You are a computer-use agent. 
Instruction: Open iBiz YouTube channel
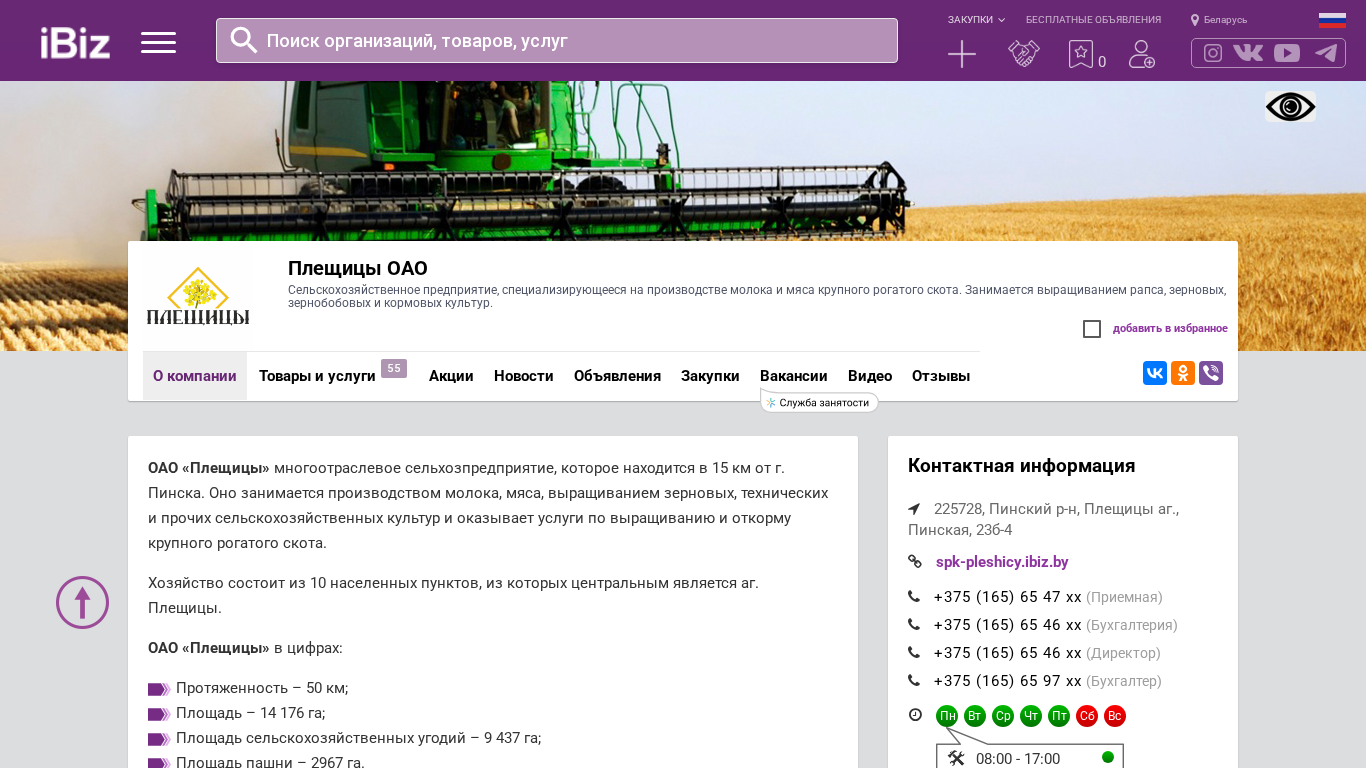[1287, 53]
